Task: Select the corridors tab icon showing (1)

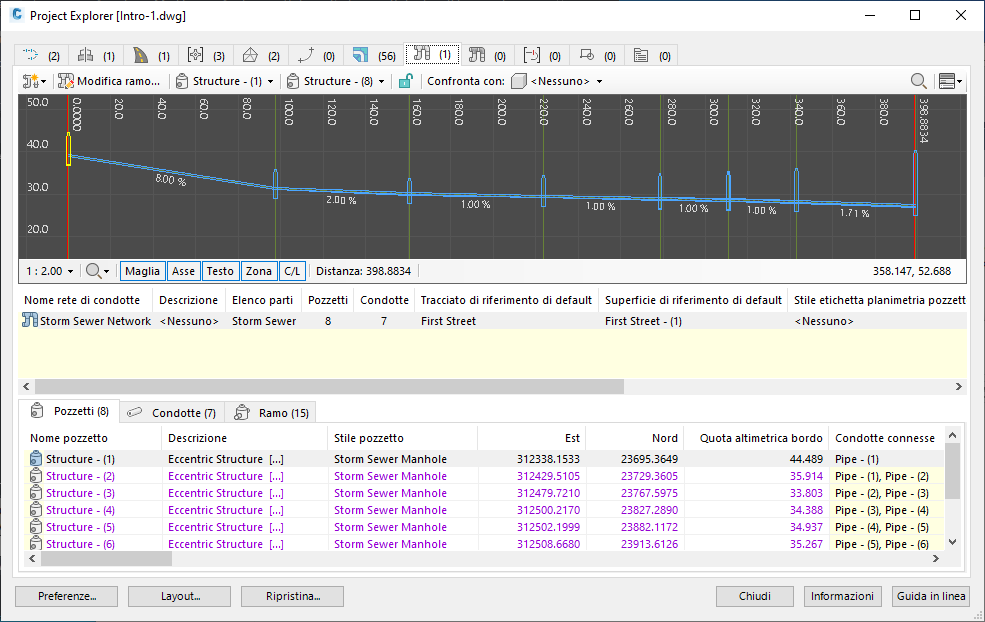Action: tap(140, 55)
